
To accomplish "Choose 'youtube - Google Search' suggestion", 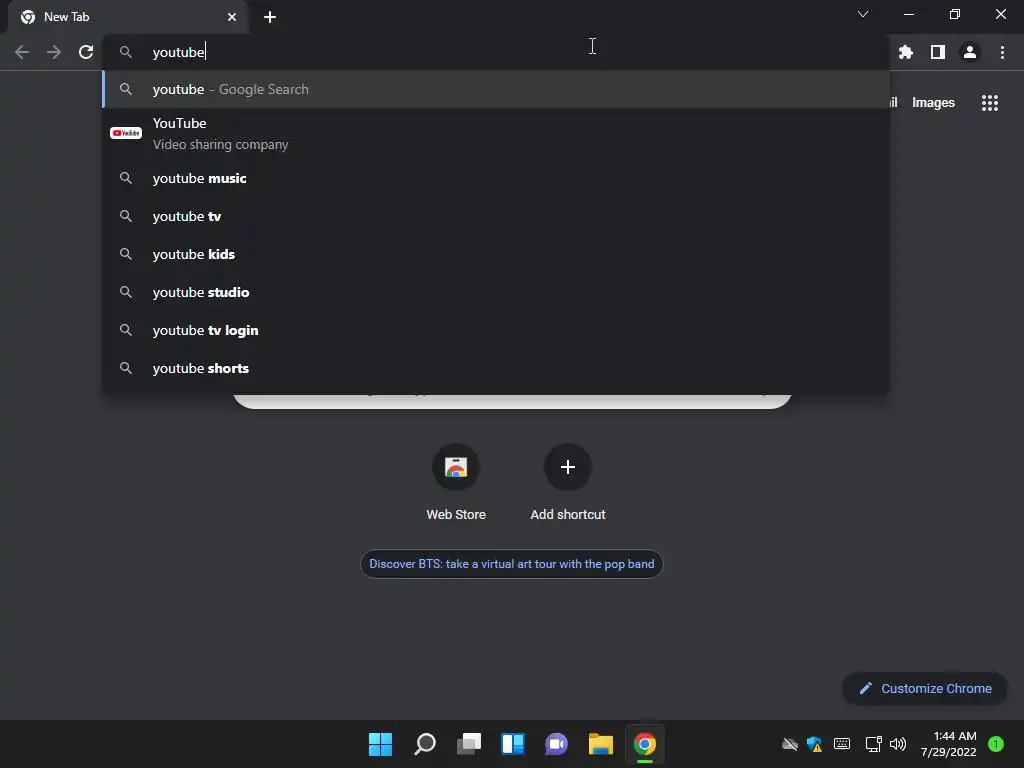I will coord(496,89).
